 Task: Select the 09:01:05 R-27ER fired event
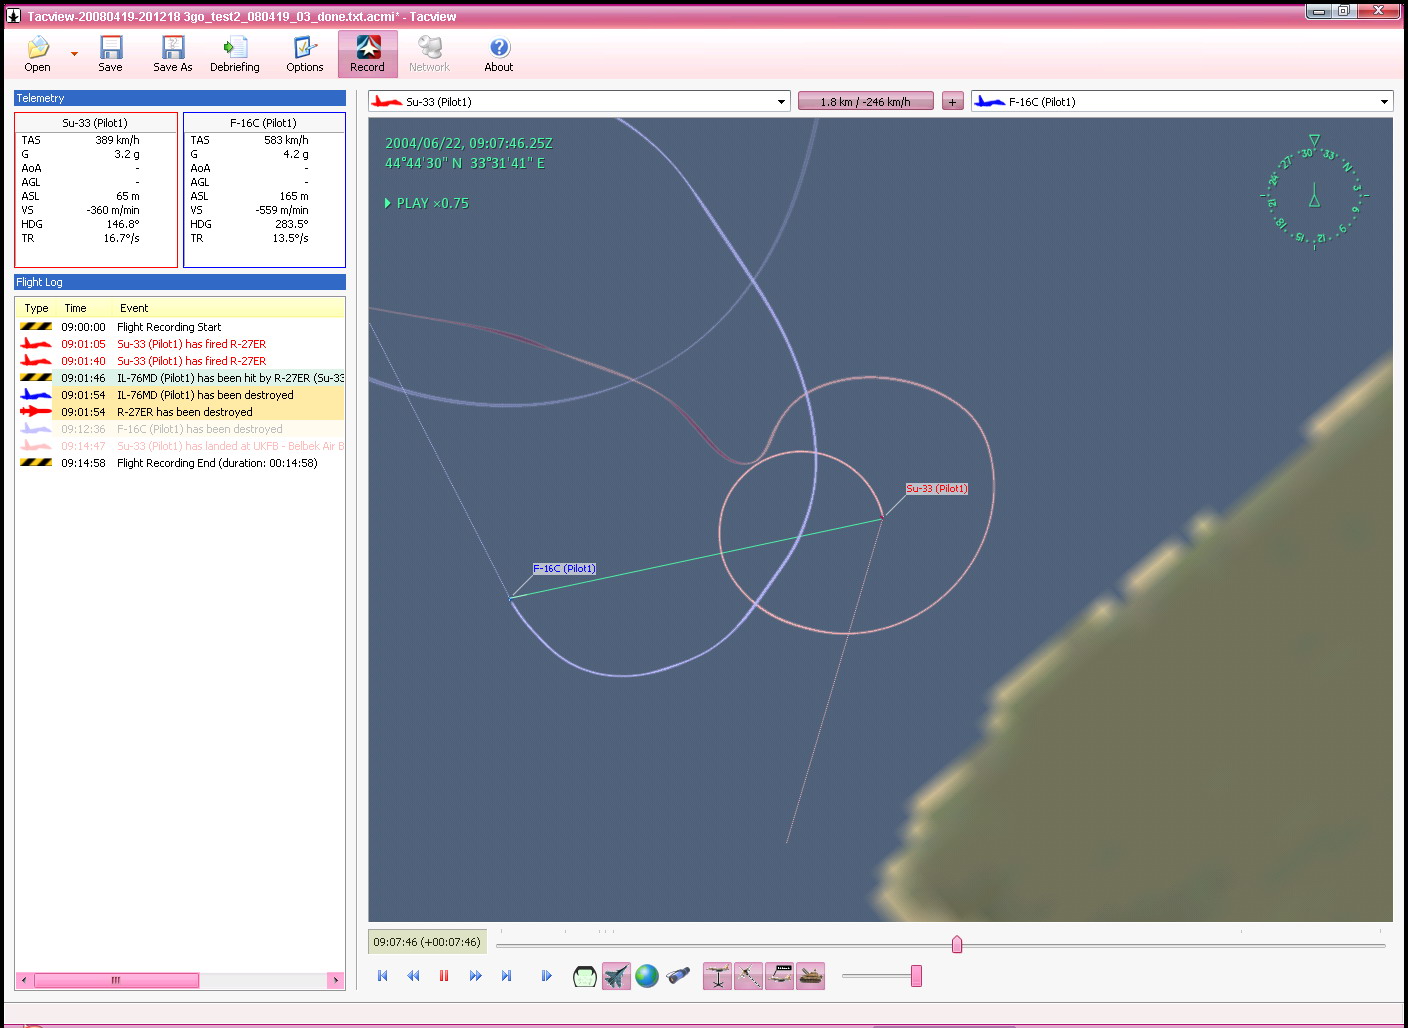pyautogui.click(x=191, y=344)
